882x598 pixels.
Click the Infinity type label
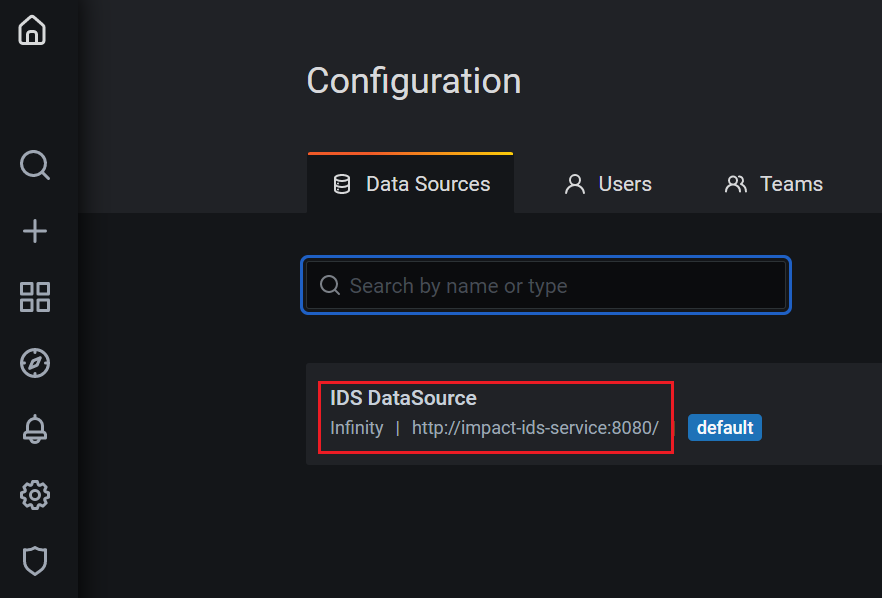pos(356,428)
